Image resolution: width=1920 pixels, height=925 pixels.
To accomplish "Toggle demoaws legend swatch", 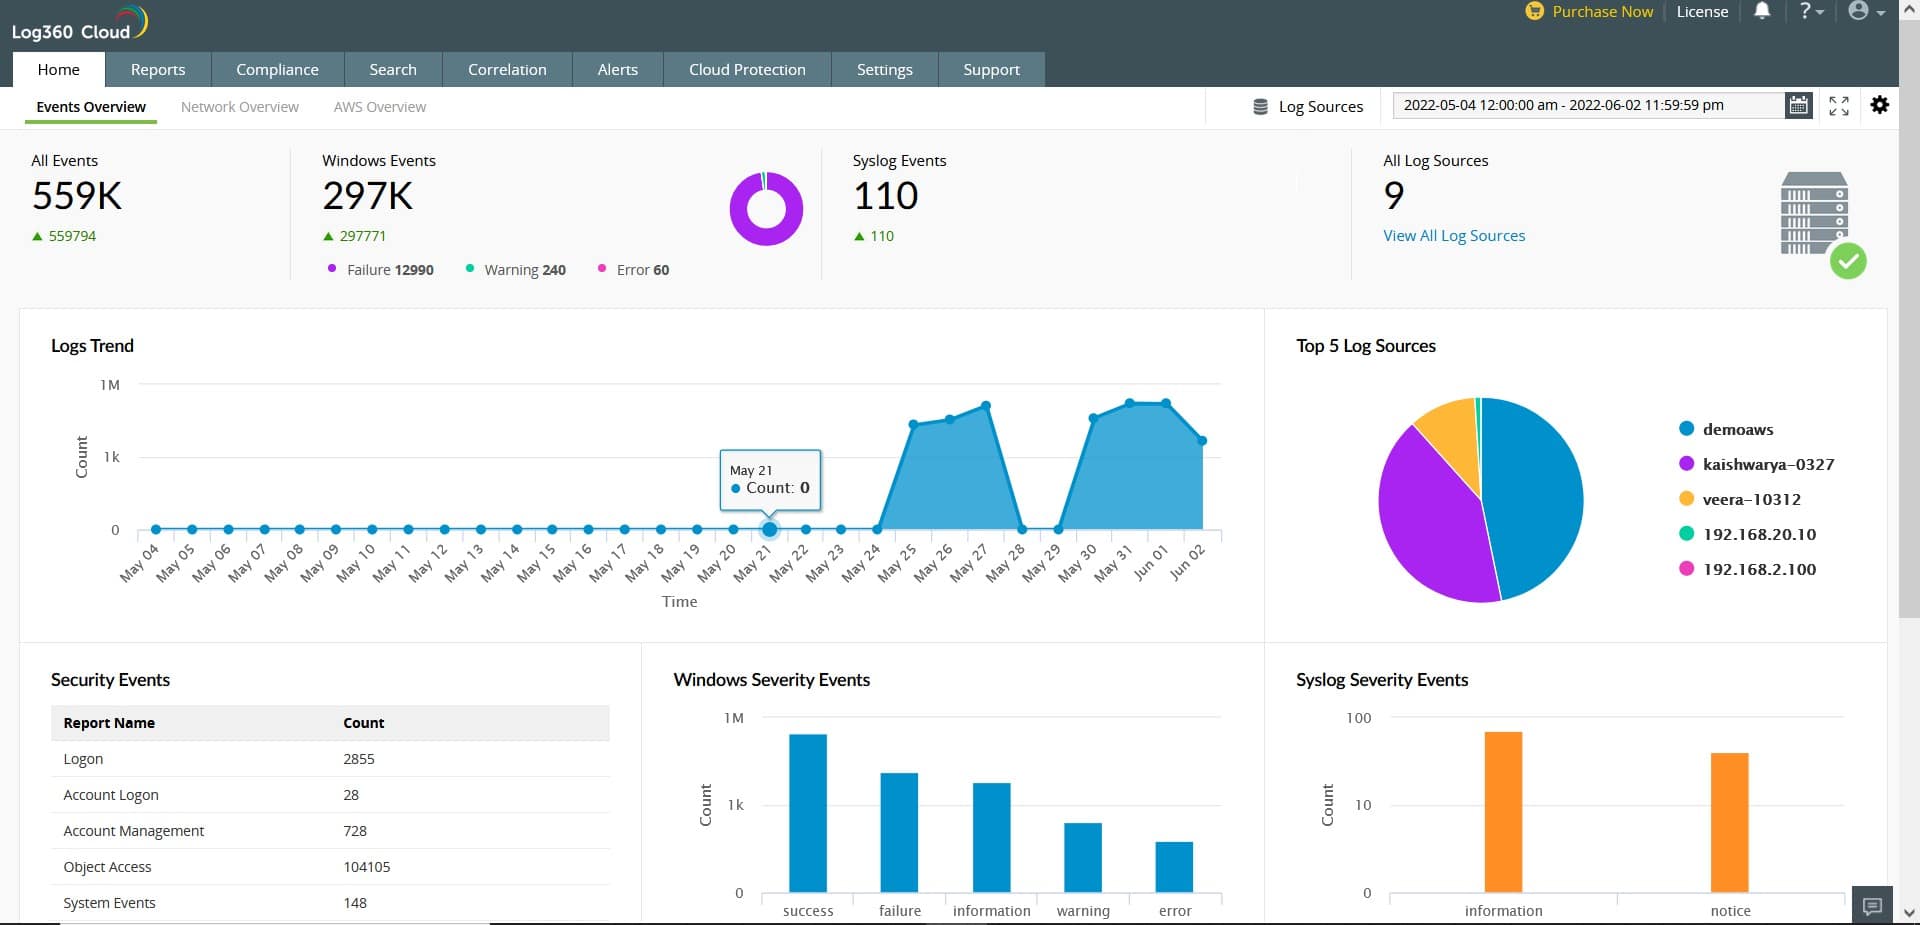I will (1686, 429).
